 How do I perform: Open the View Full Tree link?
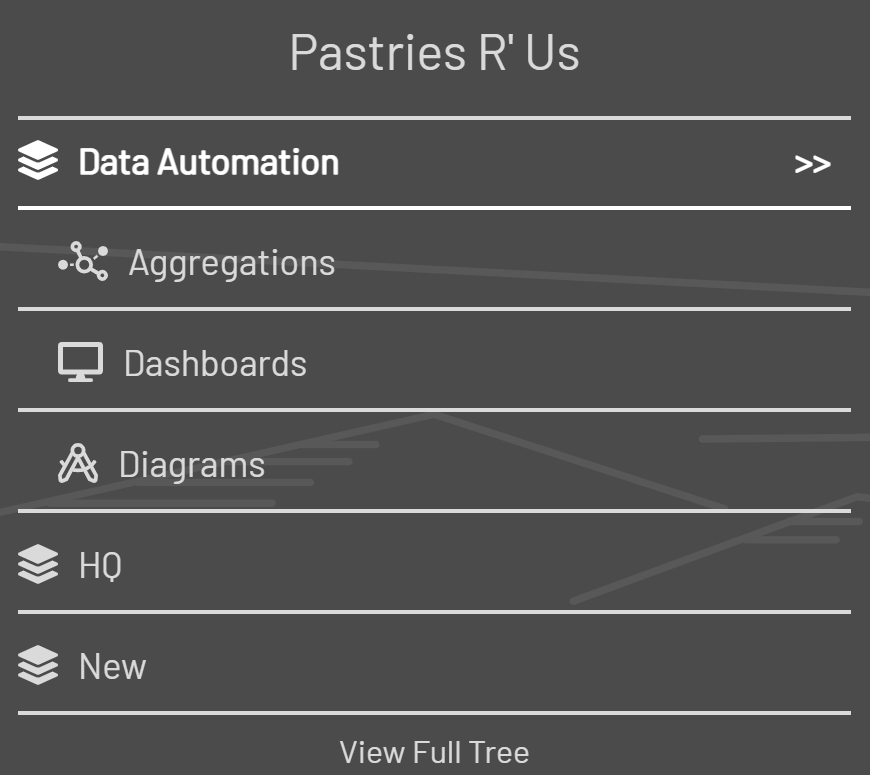[x=434, y=752]
